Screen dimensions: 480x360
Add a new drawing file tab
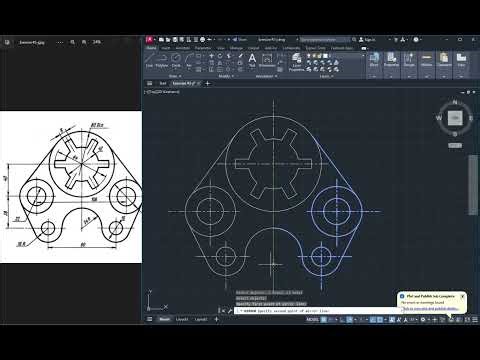click(x=208, y=83)
